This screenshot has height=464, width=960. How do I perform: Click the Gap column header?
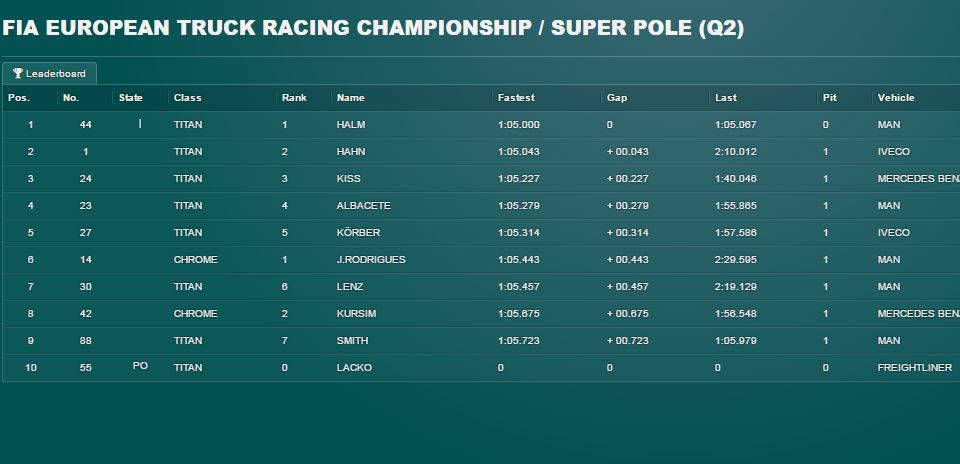pyautogui.click(x=617, y=98)
